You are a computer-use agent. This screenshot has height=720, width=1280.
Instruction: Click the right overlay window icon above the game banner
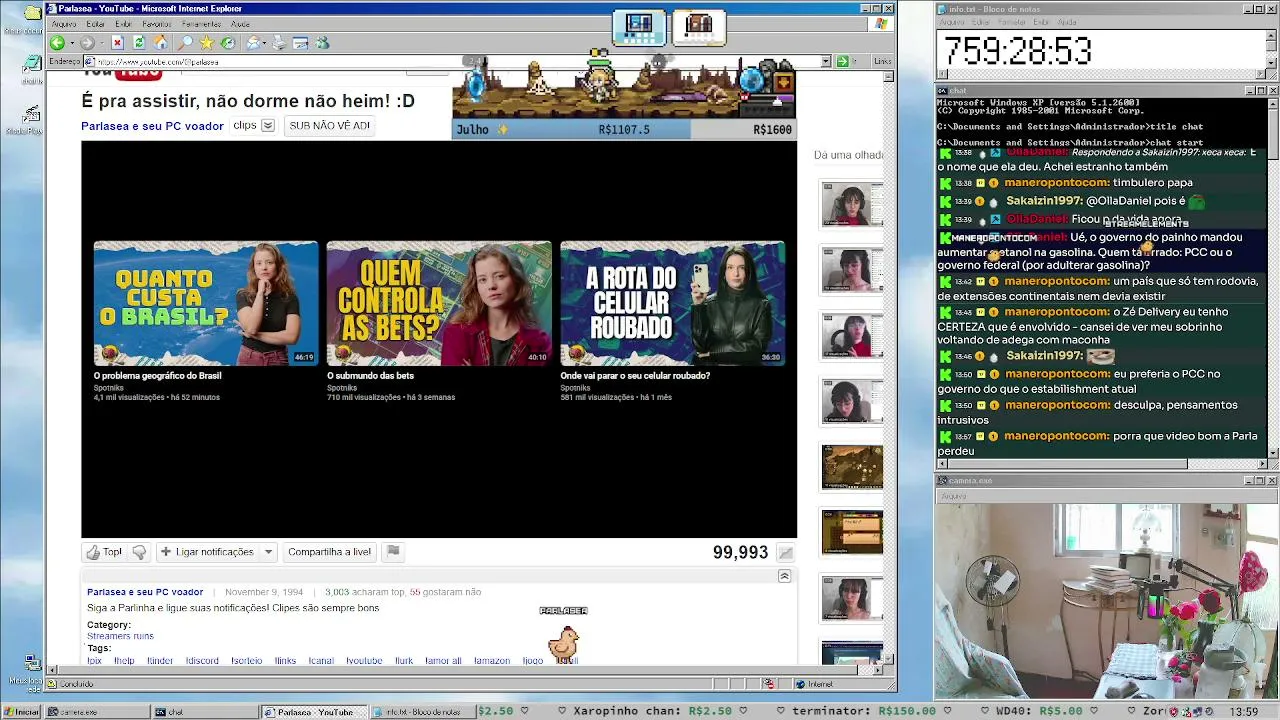tap(699, 27)
